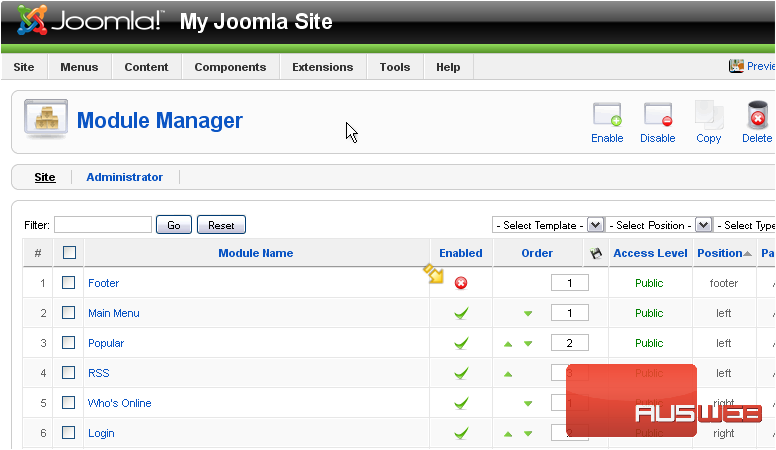The width and height of the screenshot is (776, 450).
Task: Open the Components menu
Action: 230,67
